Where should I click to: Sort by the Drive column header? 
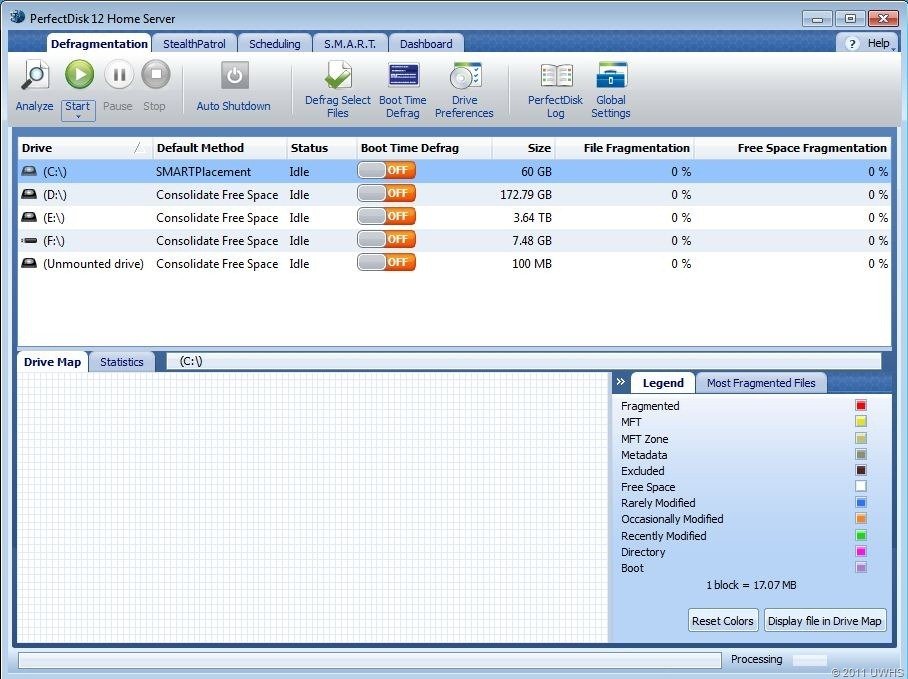[85, 148]
